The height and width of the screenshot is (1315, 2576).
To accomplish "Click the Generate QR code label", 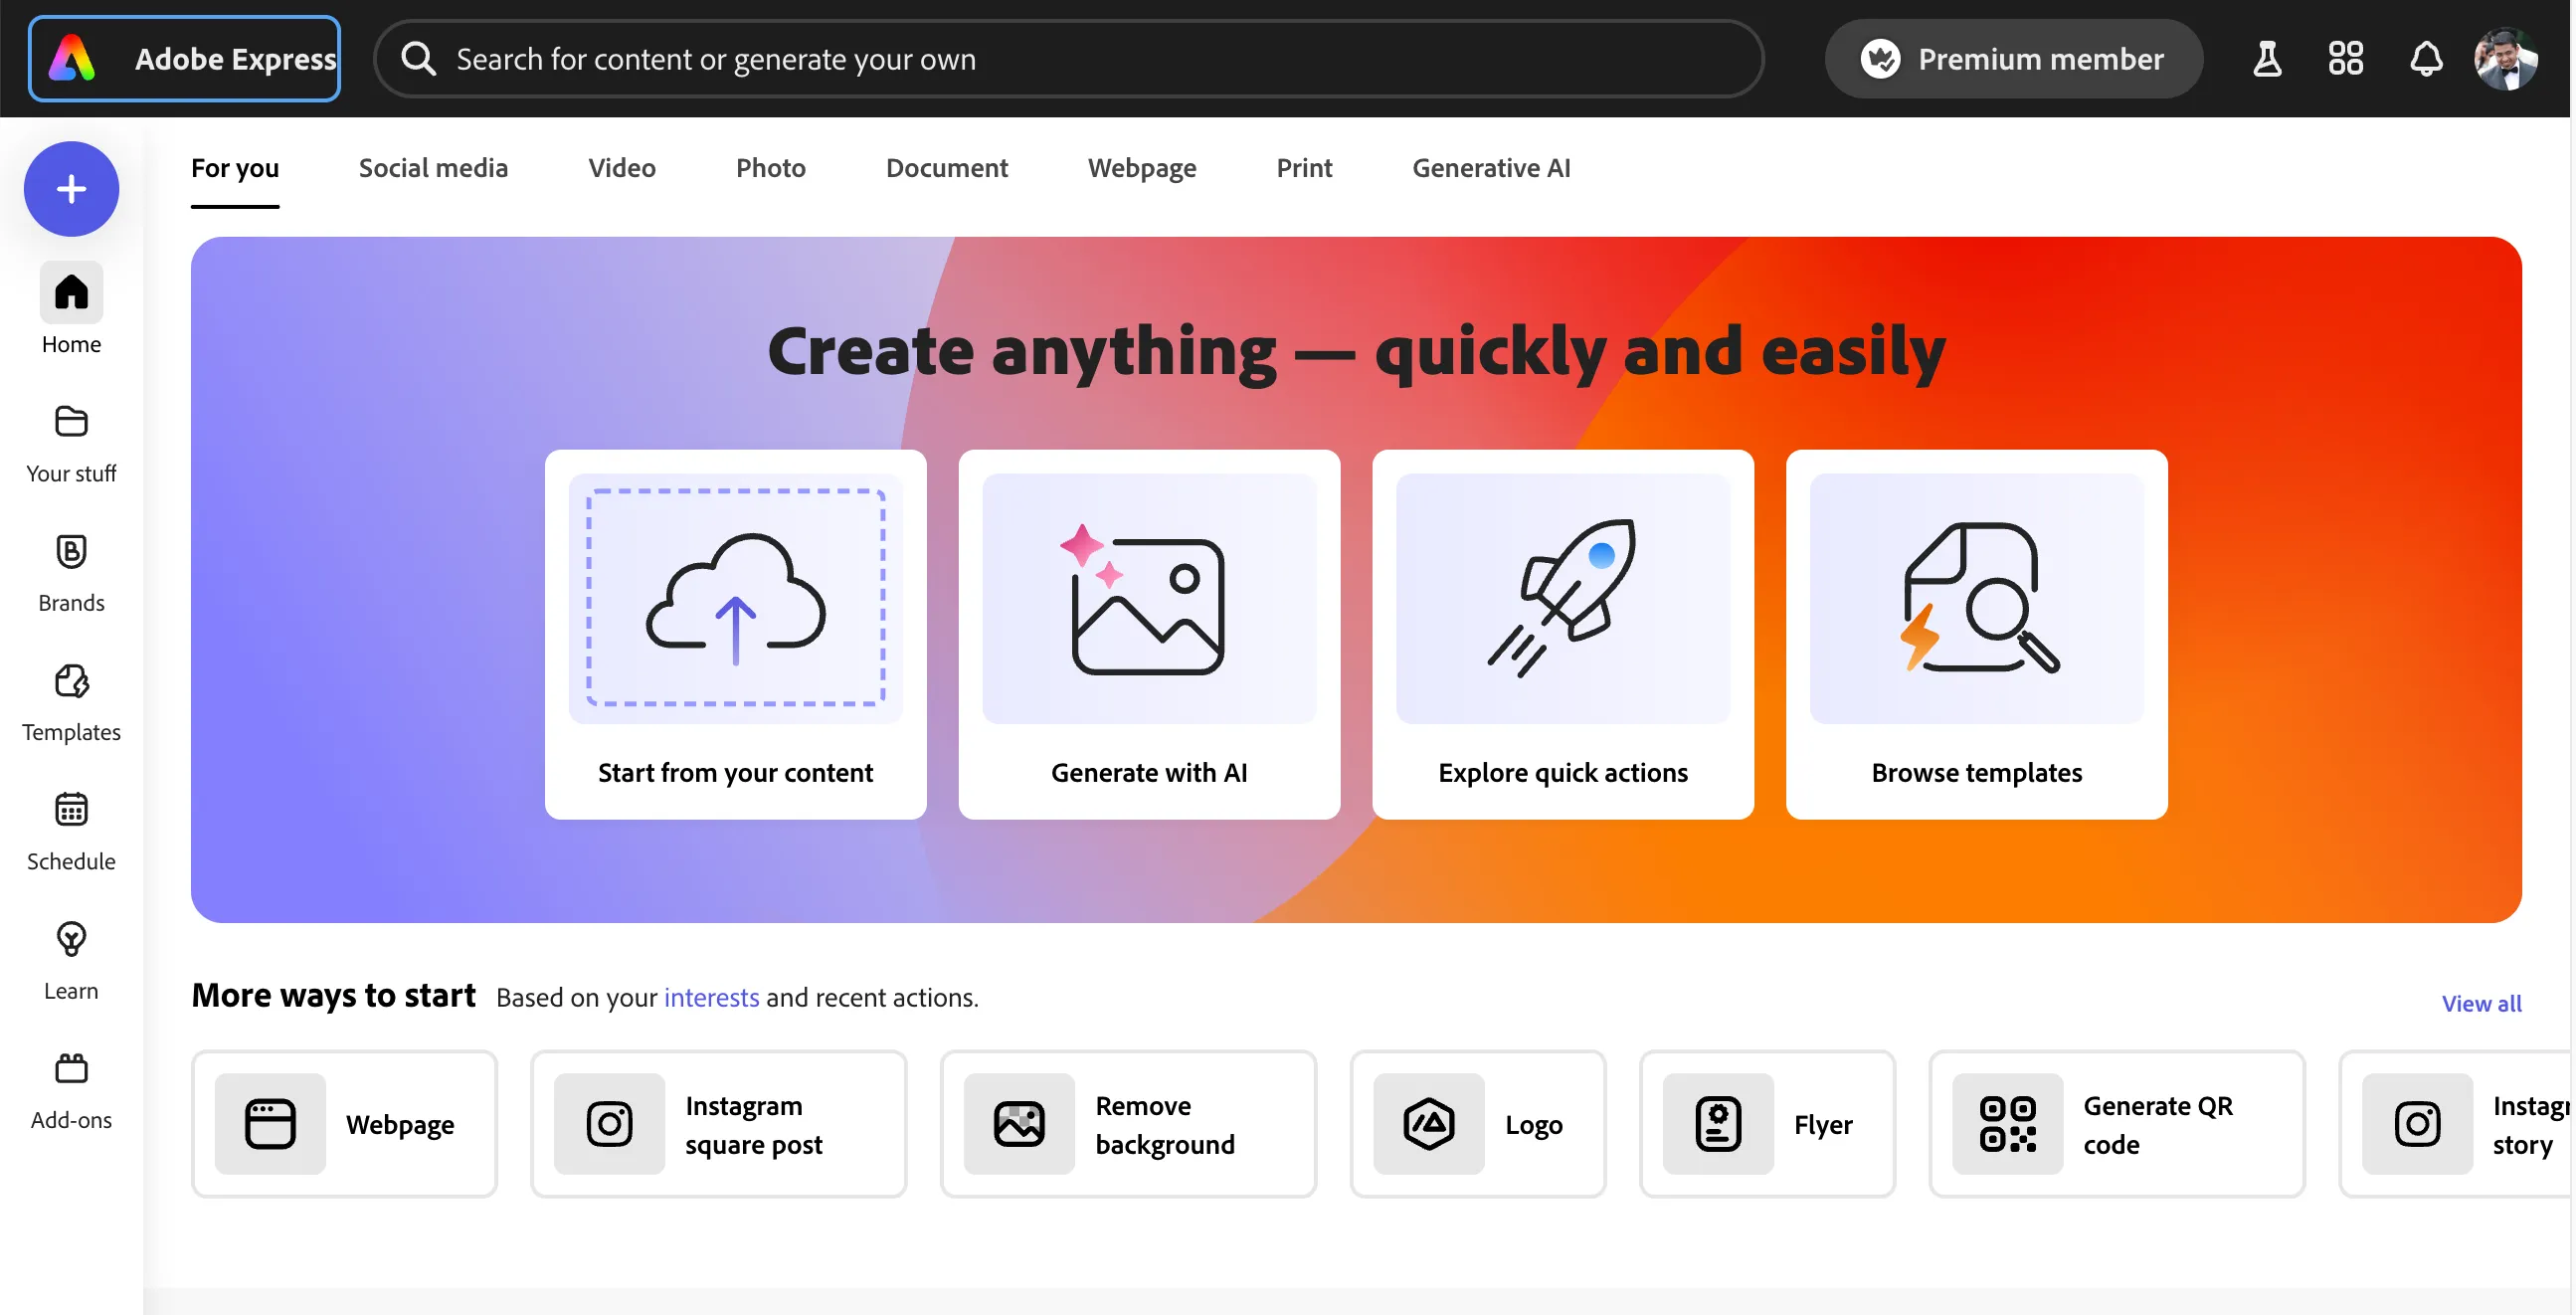I will click(2158, 1125).
